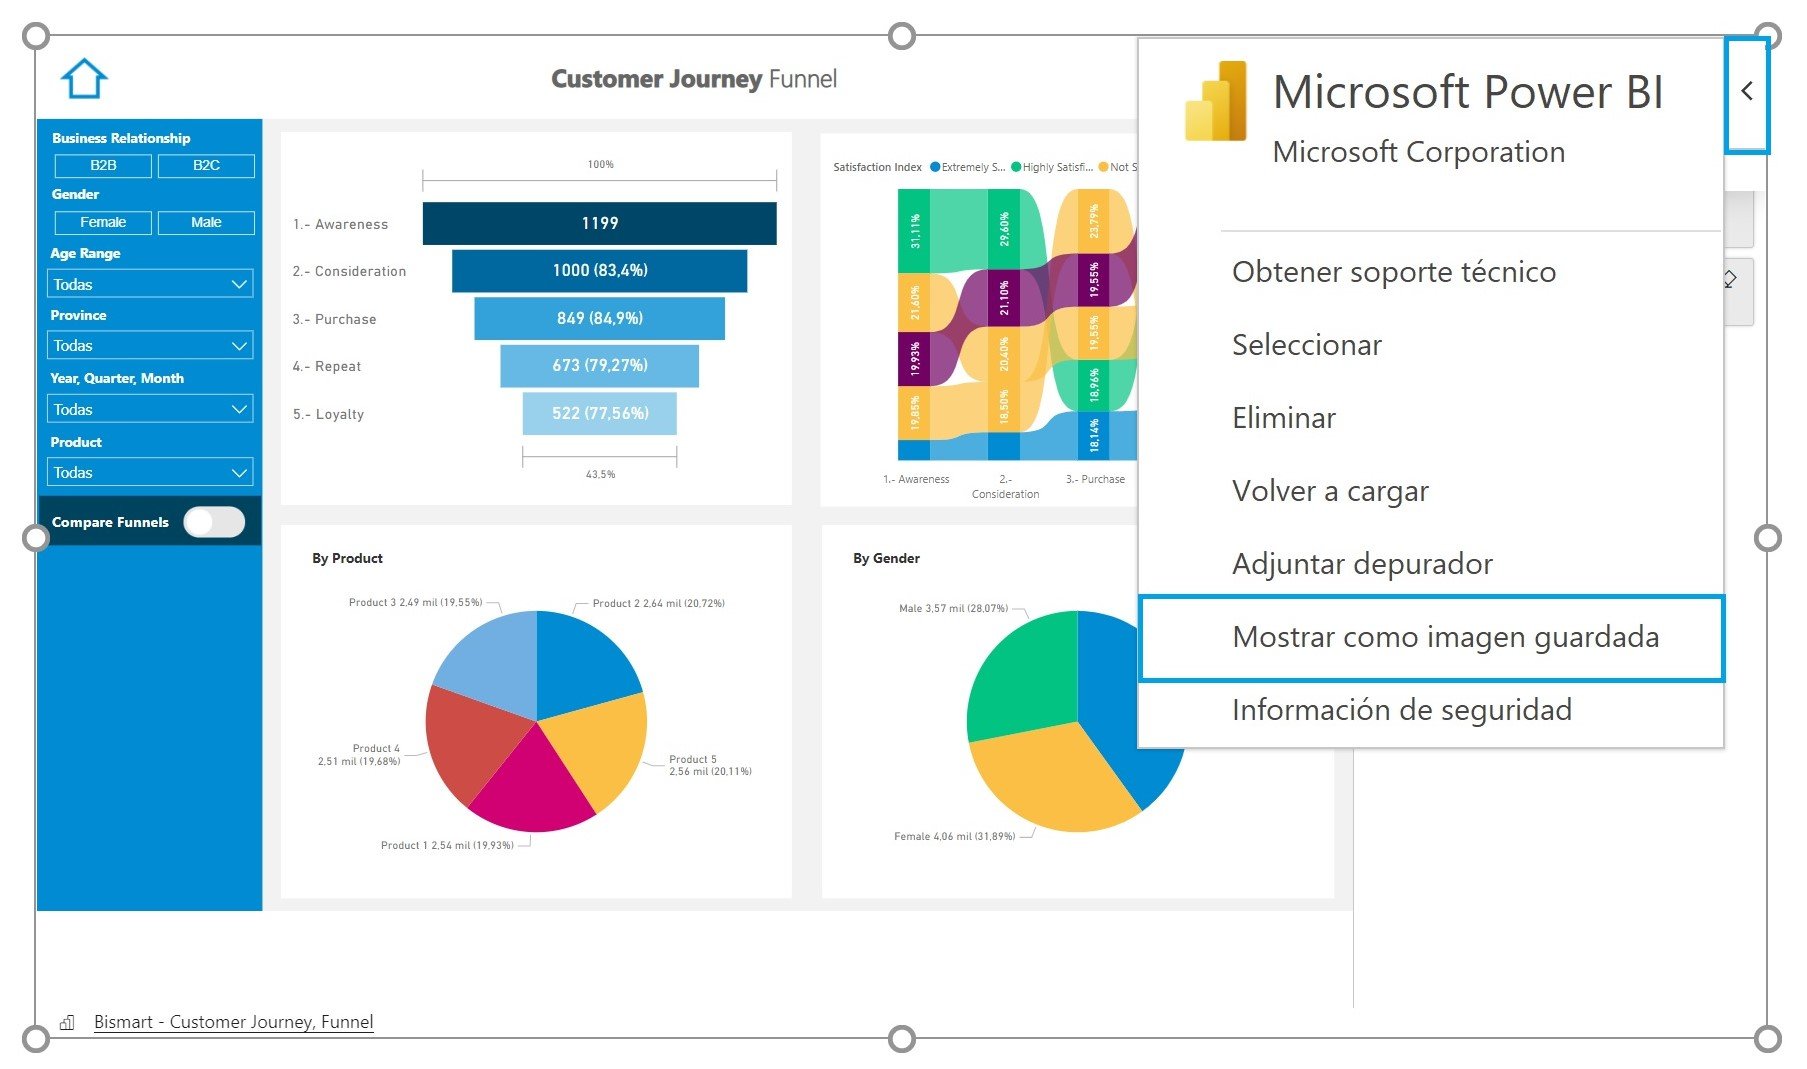The image size is (1807, 1069).
Task: Collapse the Power BI visual menu via the chevron
Action: point(1747,91)
